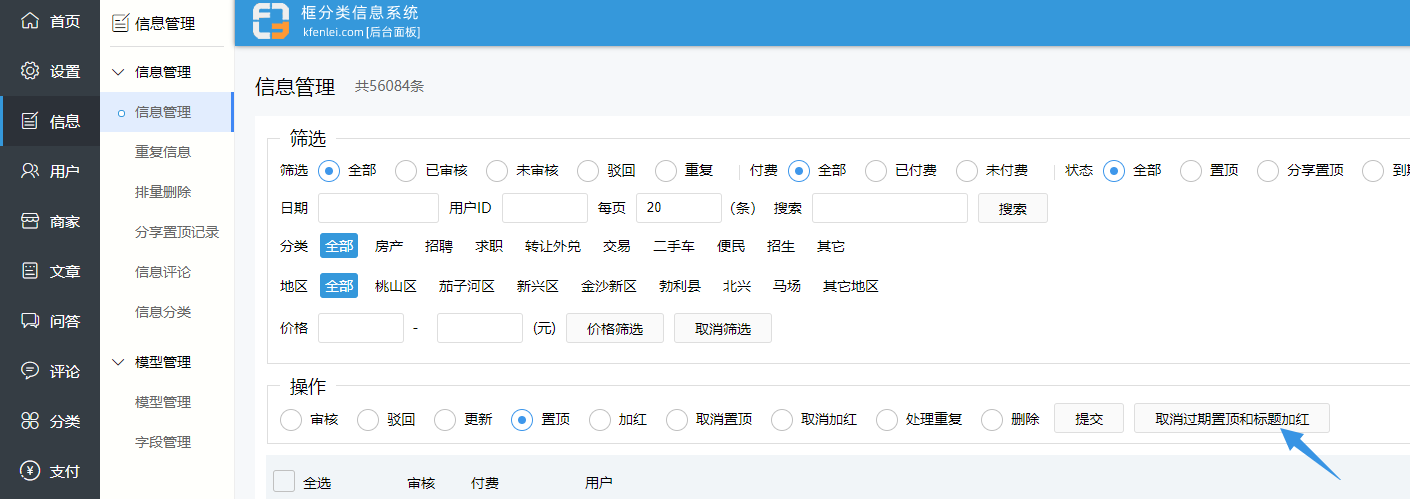Click the 日期 date input field
This screenshot has height=499, width=1410.
(378, 208)
